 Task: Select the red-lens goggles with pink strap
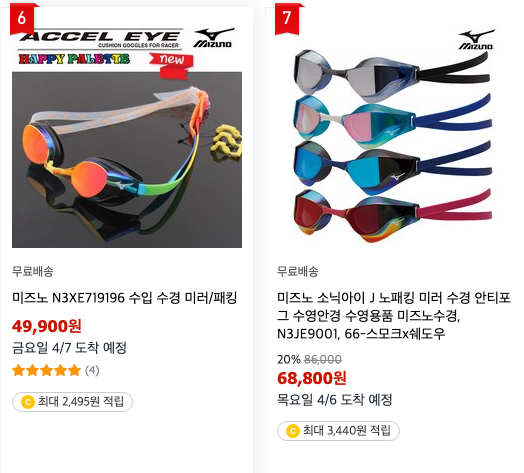point(392,214)
